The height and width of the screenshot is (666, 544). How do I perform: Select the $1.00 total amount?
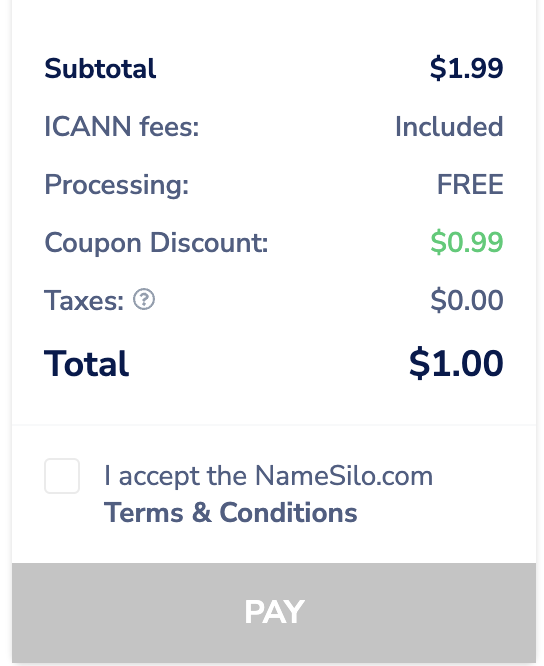pyautogui.click(x=456, y=363)
